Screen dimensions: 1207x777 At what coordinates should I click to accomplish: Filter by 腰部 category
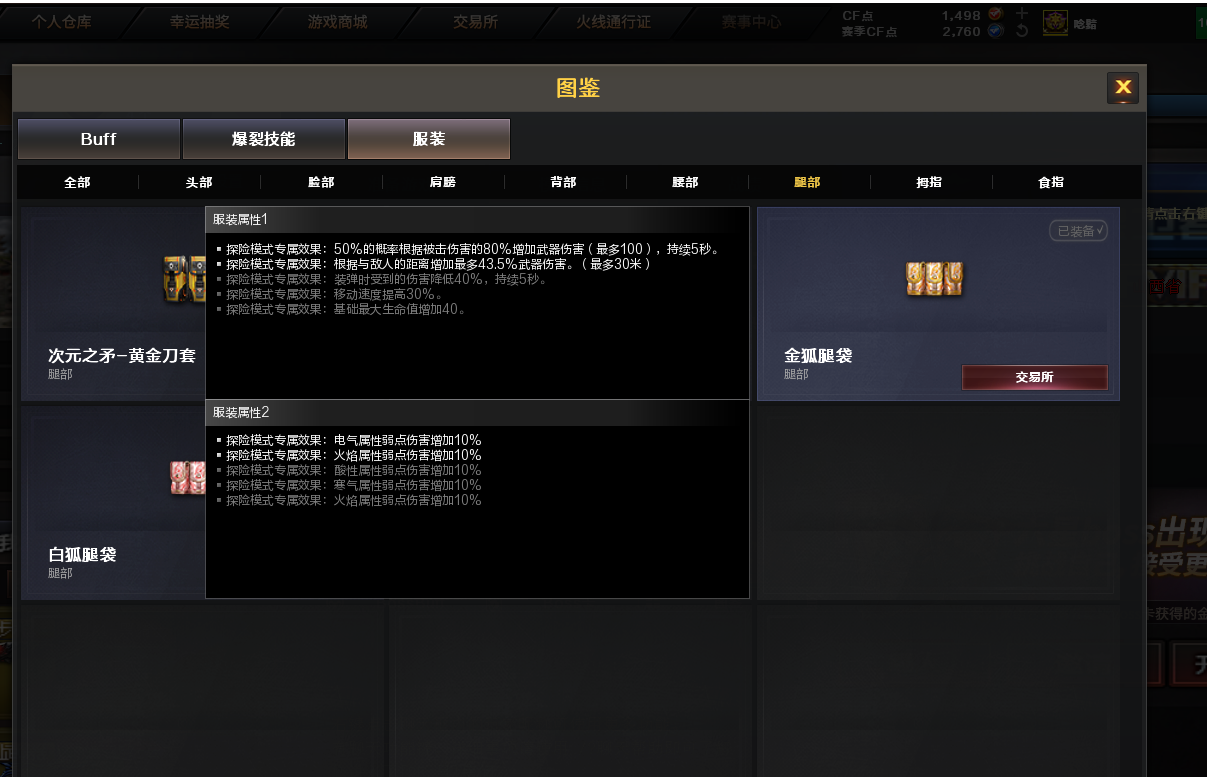pos(685,182)
